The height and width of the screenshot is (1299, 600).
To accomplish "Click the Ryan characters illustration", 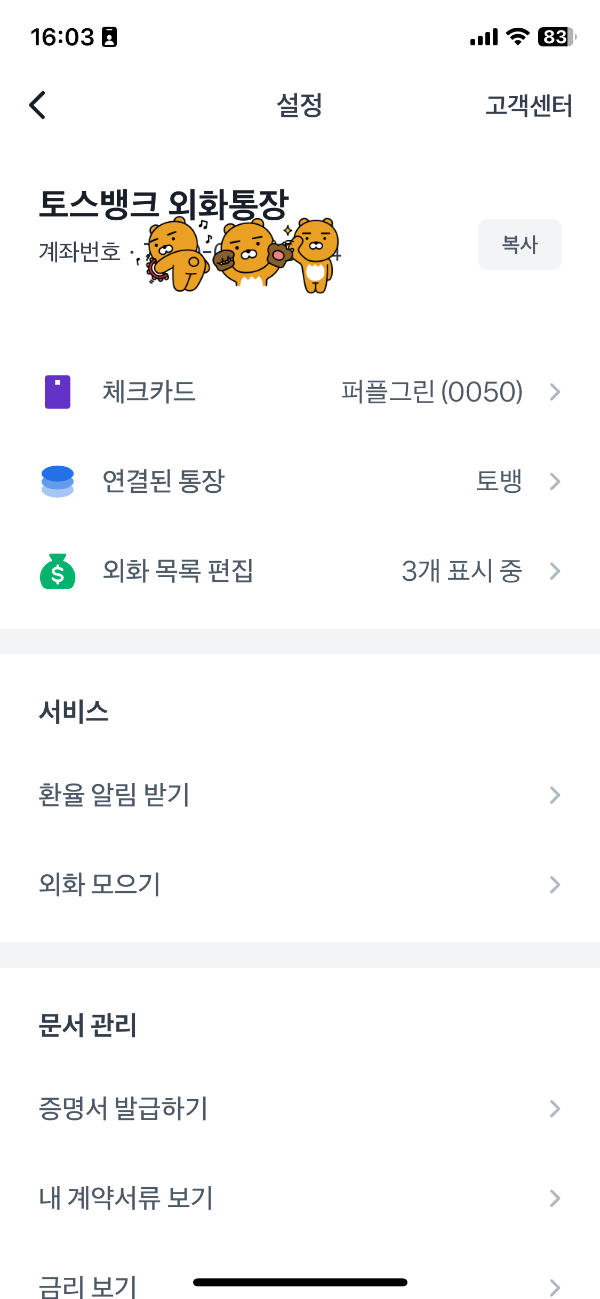I will [240, 250].
